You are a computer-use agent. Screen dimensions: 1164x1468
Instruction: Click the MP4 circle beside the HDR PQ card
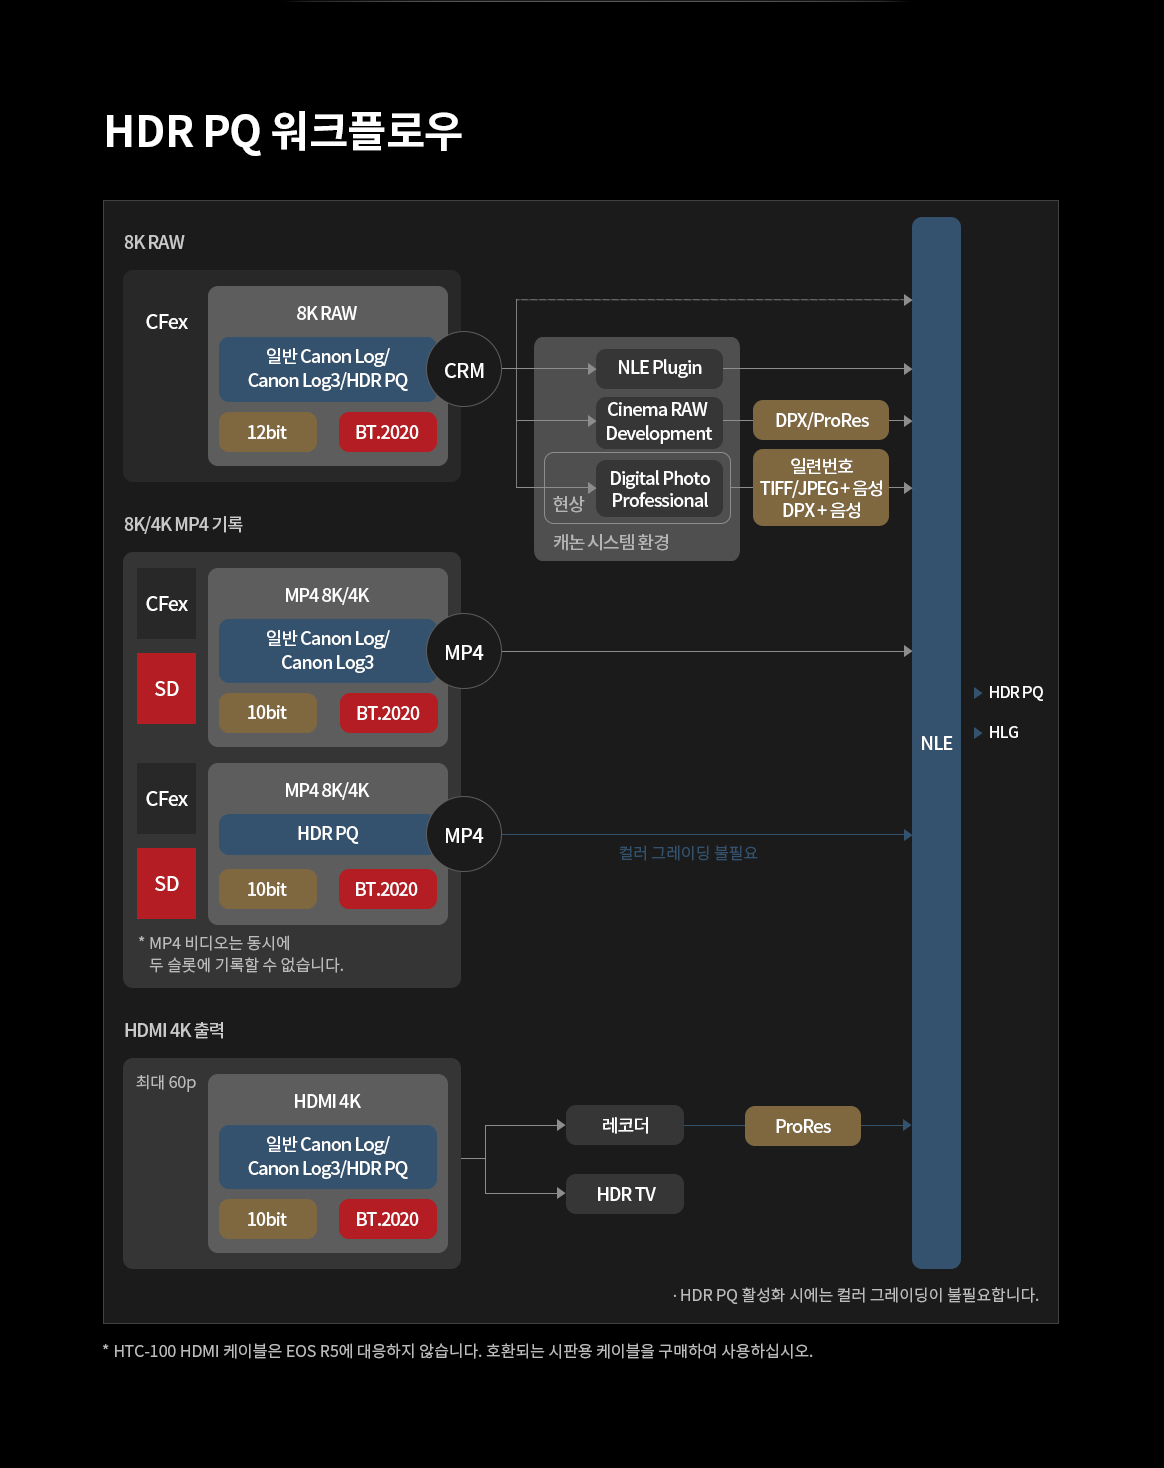coord(464,835)
